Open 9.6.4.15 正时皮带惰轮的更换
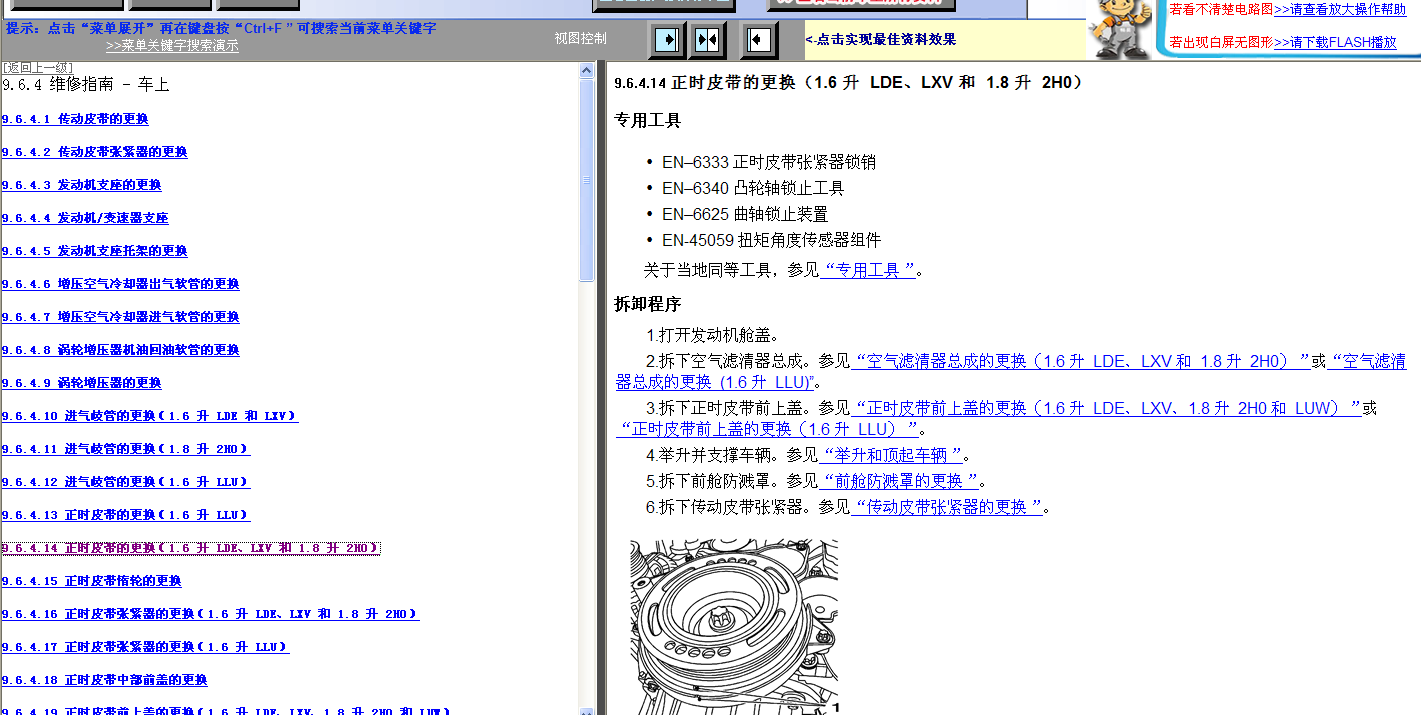The width and height of the screenshot is (1421, 715). (91, 581)
